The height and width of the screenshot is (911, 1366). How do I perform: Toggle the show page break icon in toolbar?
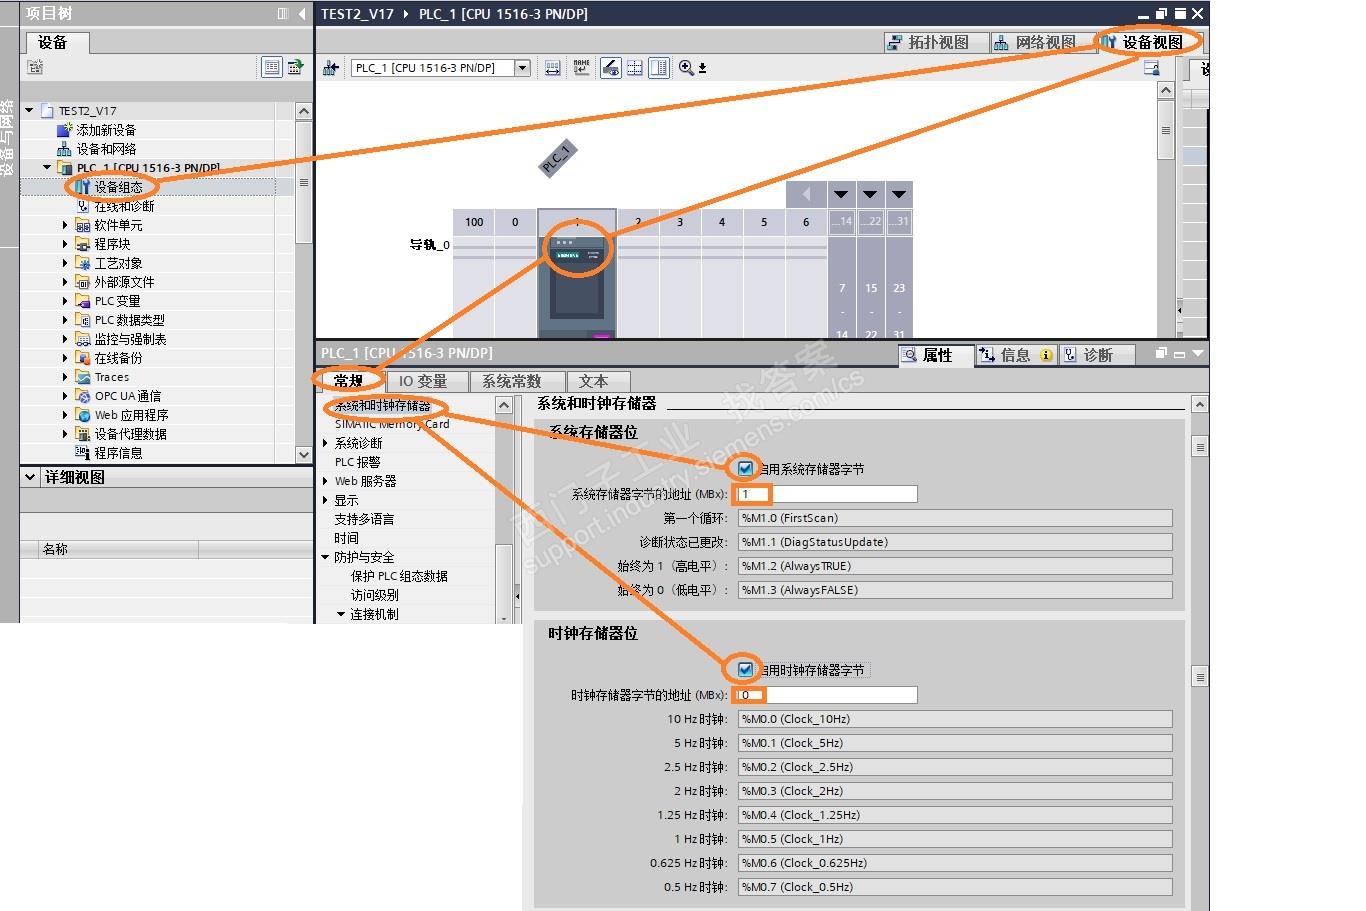point(634,68)
